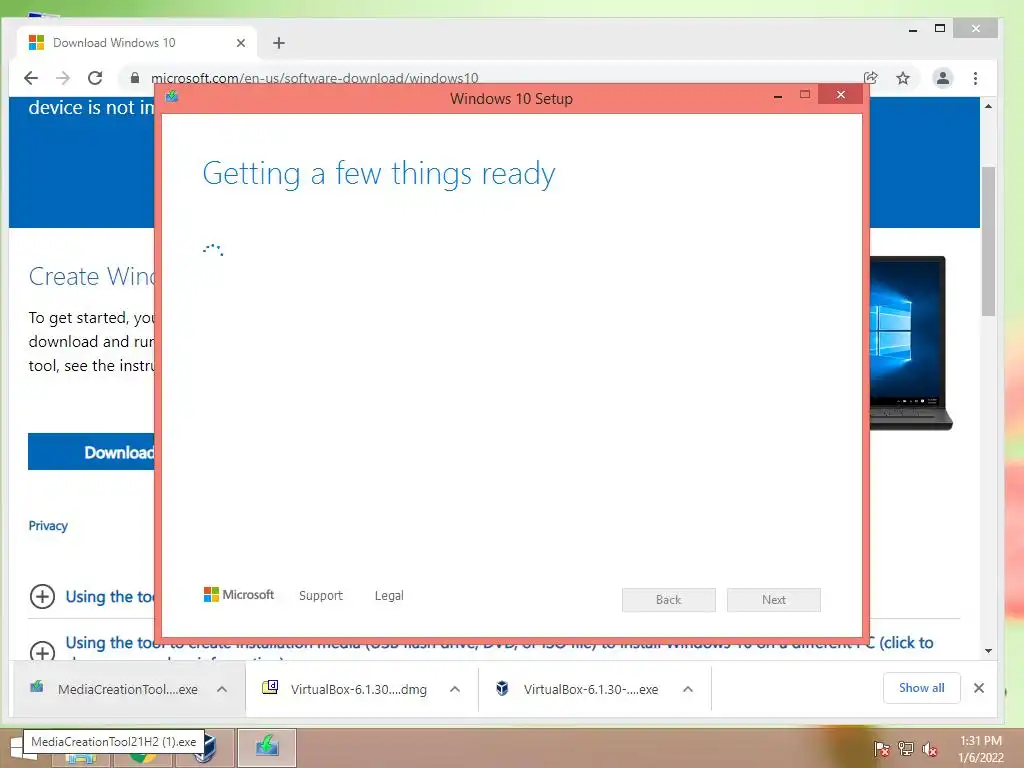Image resolution: width=1024 pixels, height=768 pixels.
Task: Close the Windows 10 Setup window
Action: coord(840,95)
